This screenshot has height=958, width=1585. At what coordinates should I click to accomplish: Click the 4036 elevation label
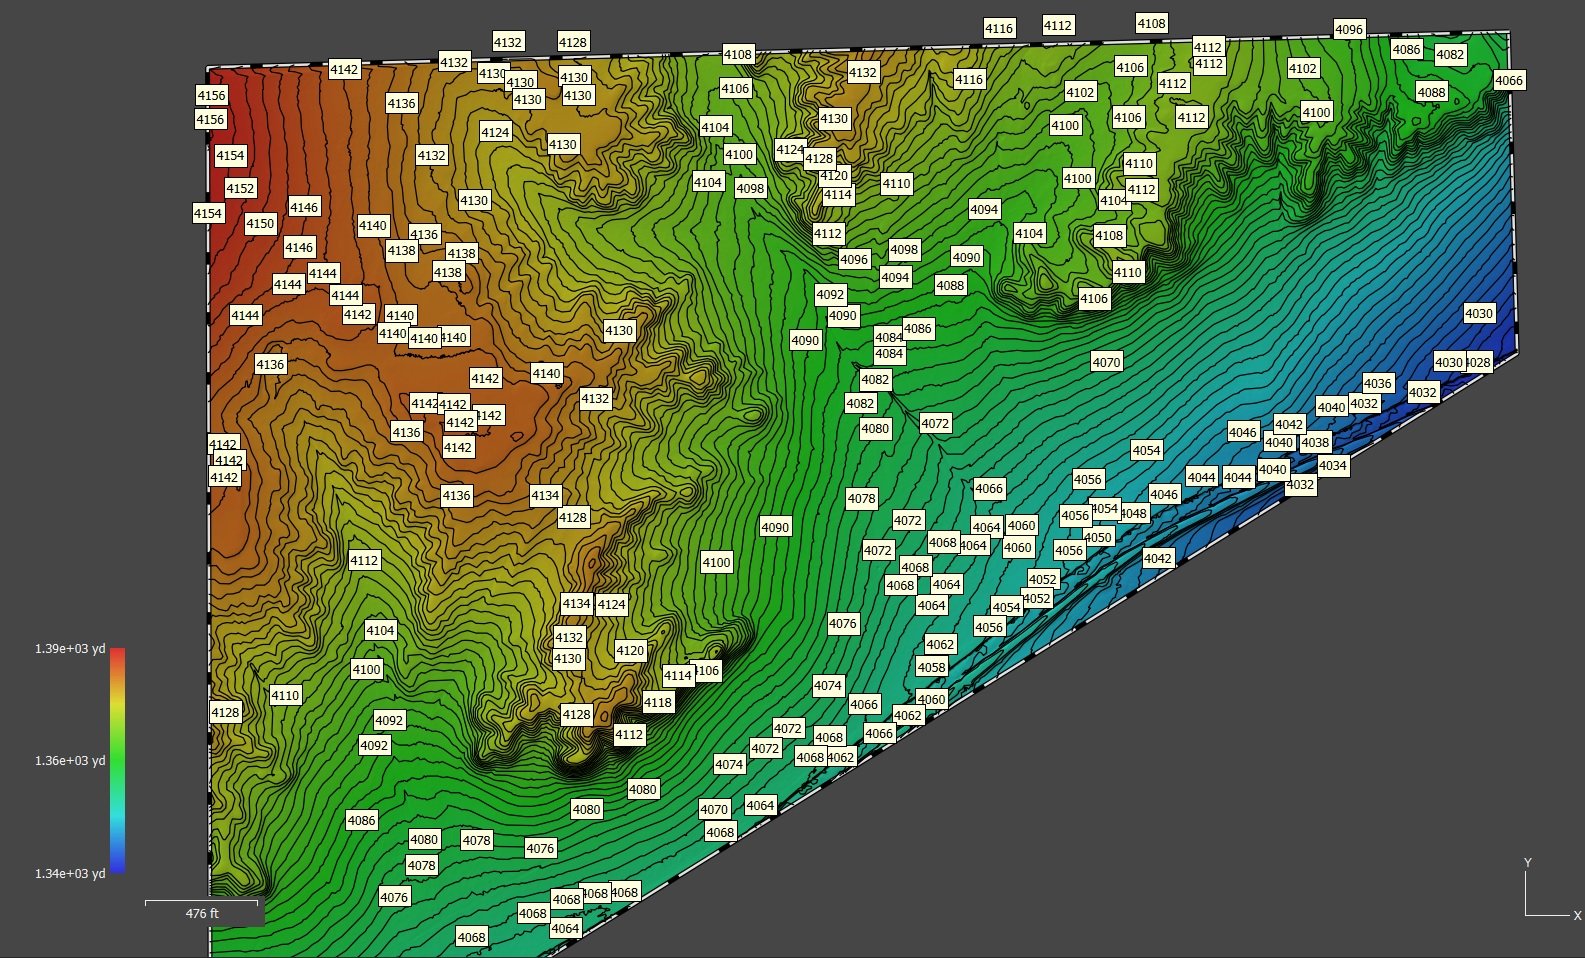(x=1377, y=383)
